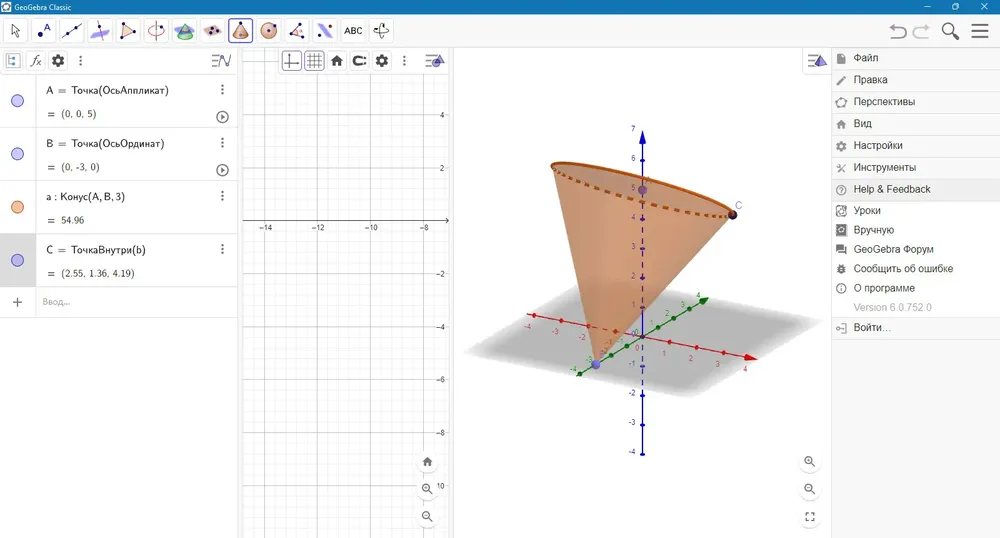1000x538 pixels.
Task: Select the Move arrow tool
Action: point(16,31)
